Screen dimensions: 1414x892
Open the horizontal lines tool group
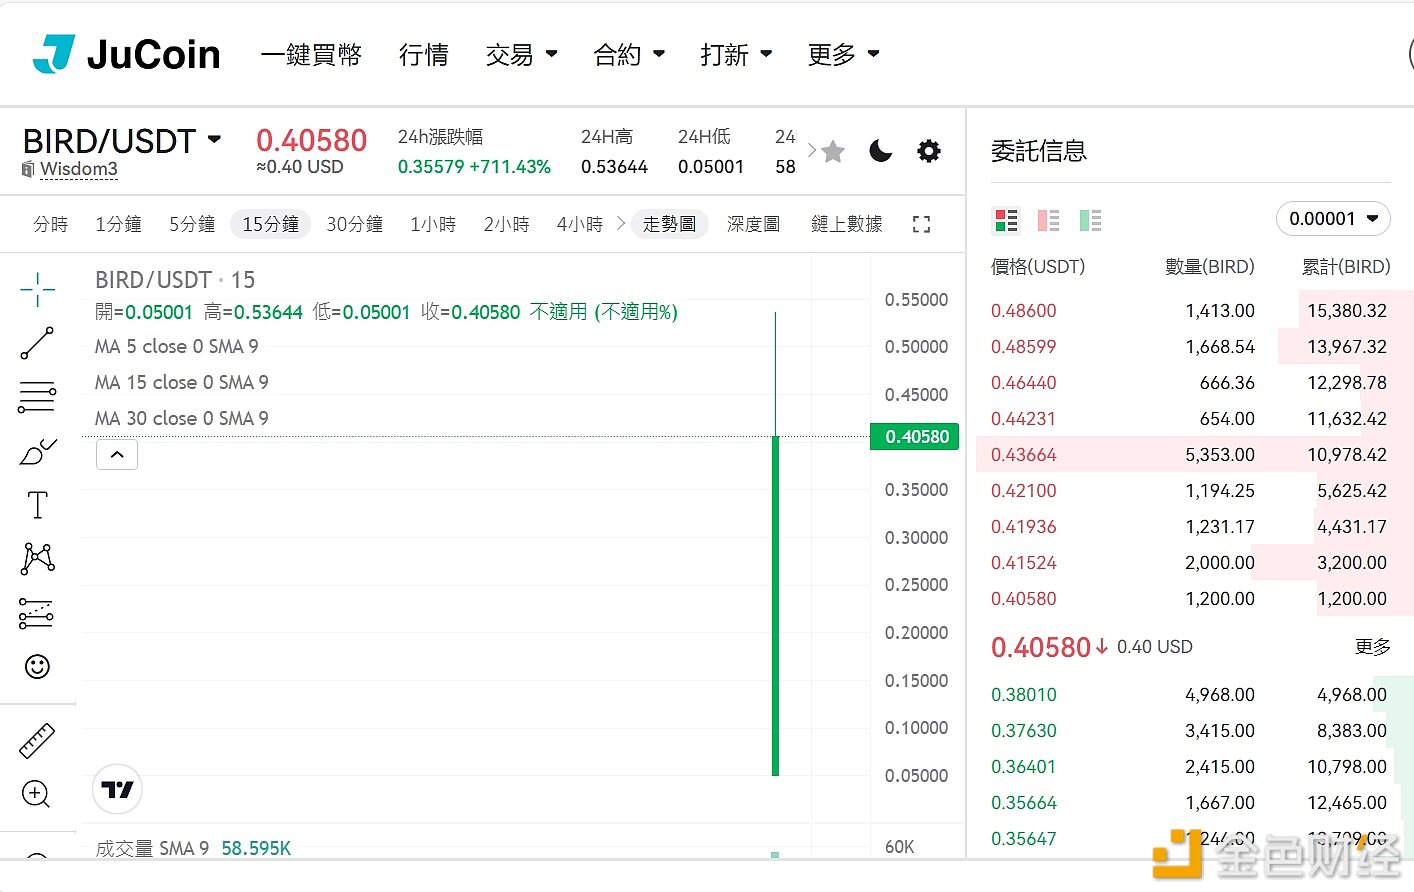[37, 397]
